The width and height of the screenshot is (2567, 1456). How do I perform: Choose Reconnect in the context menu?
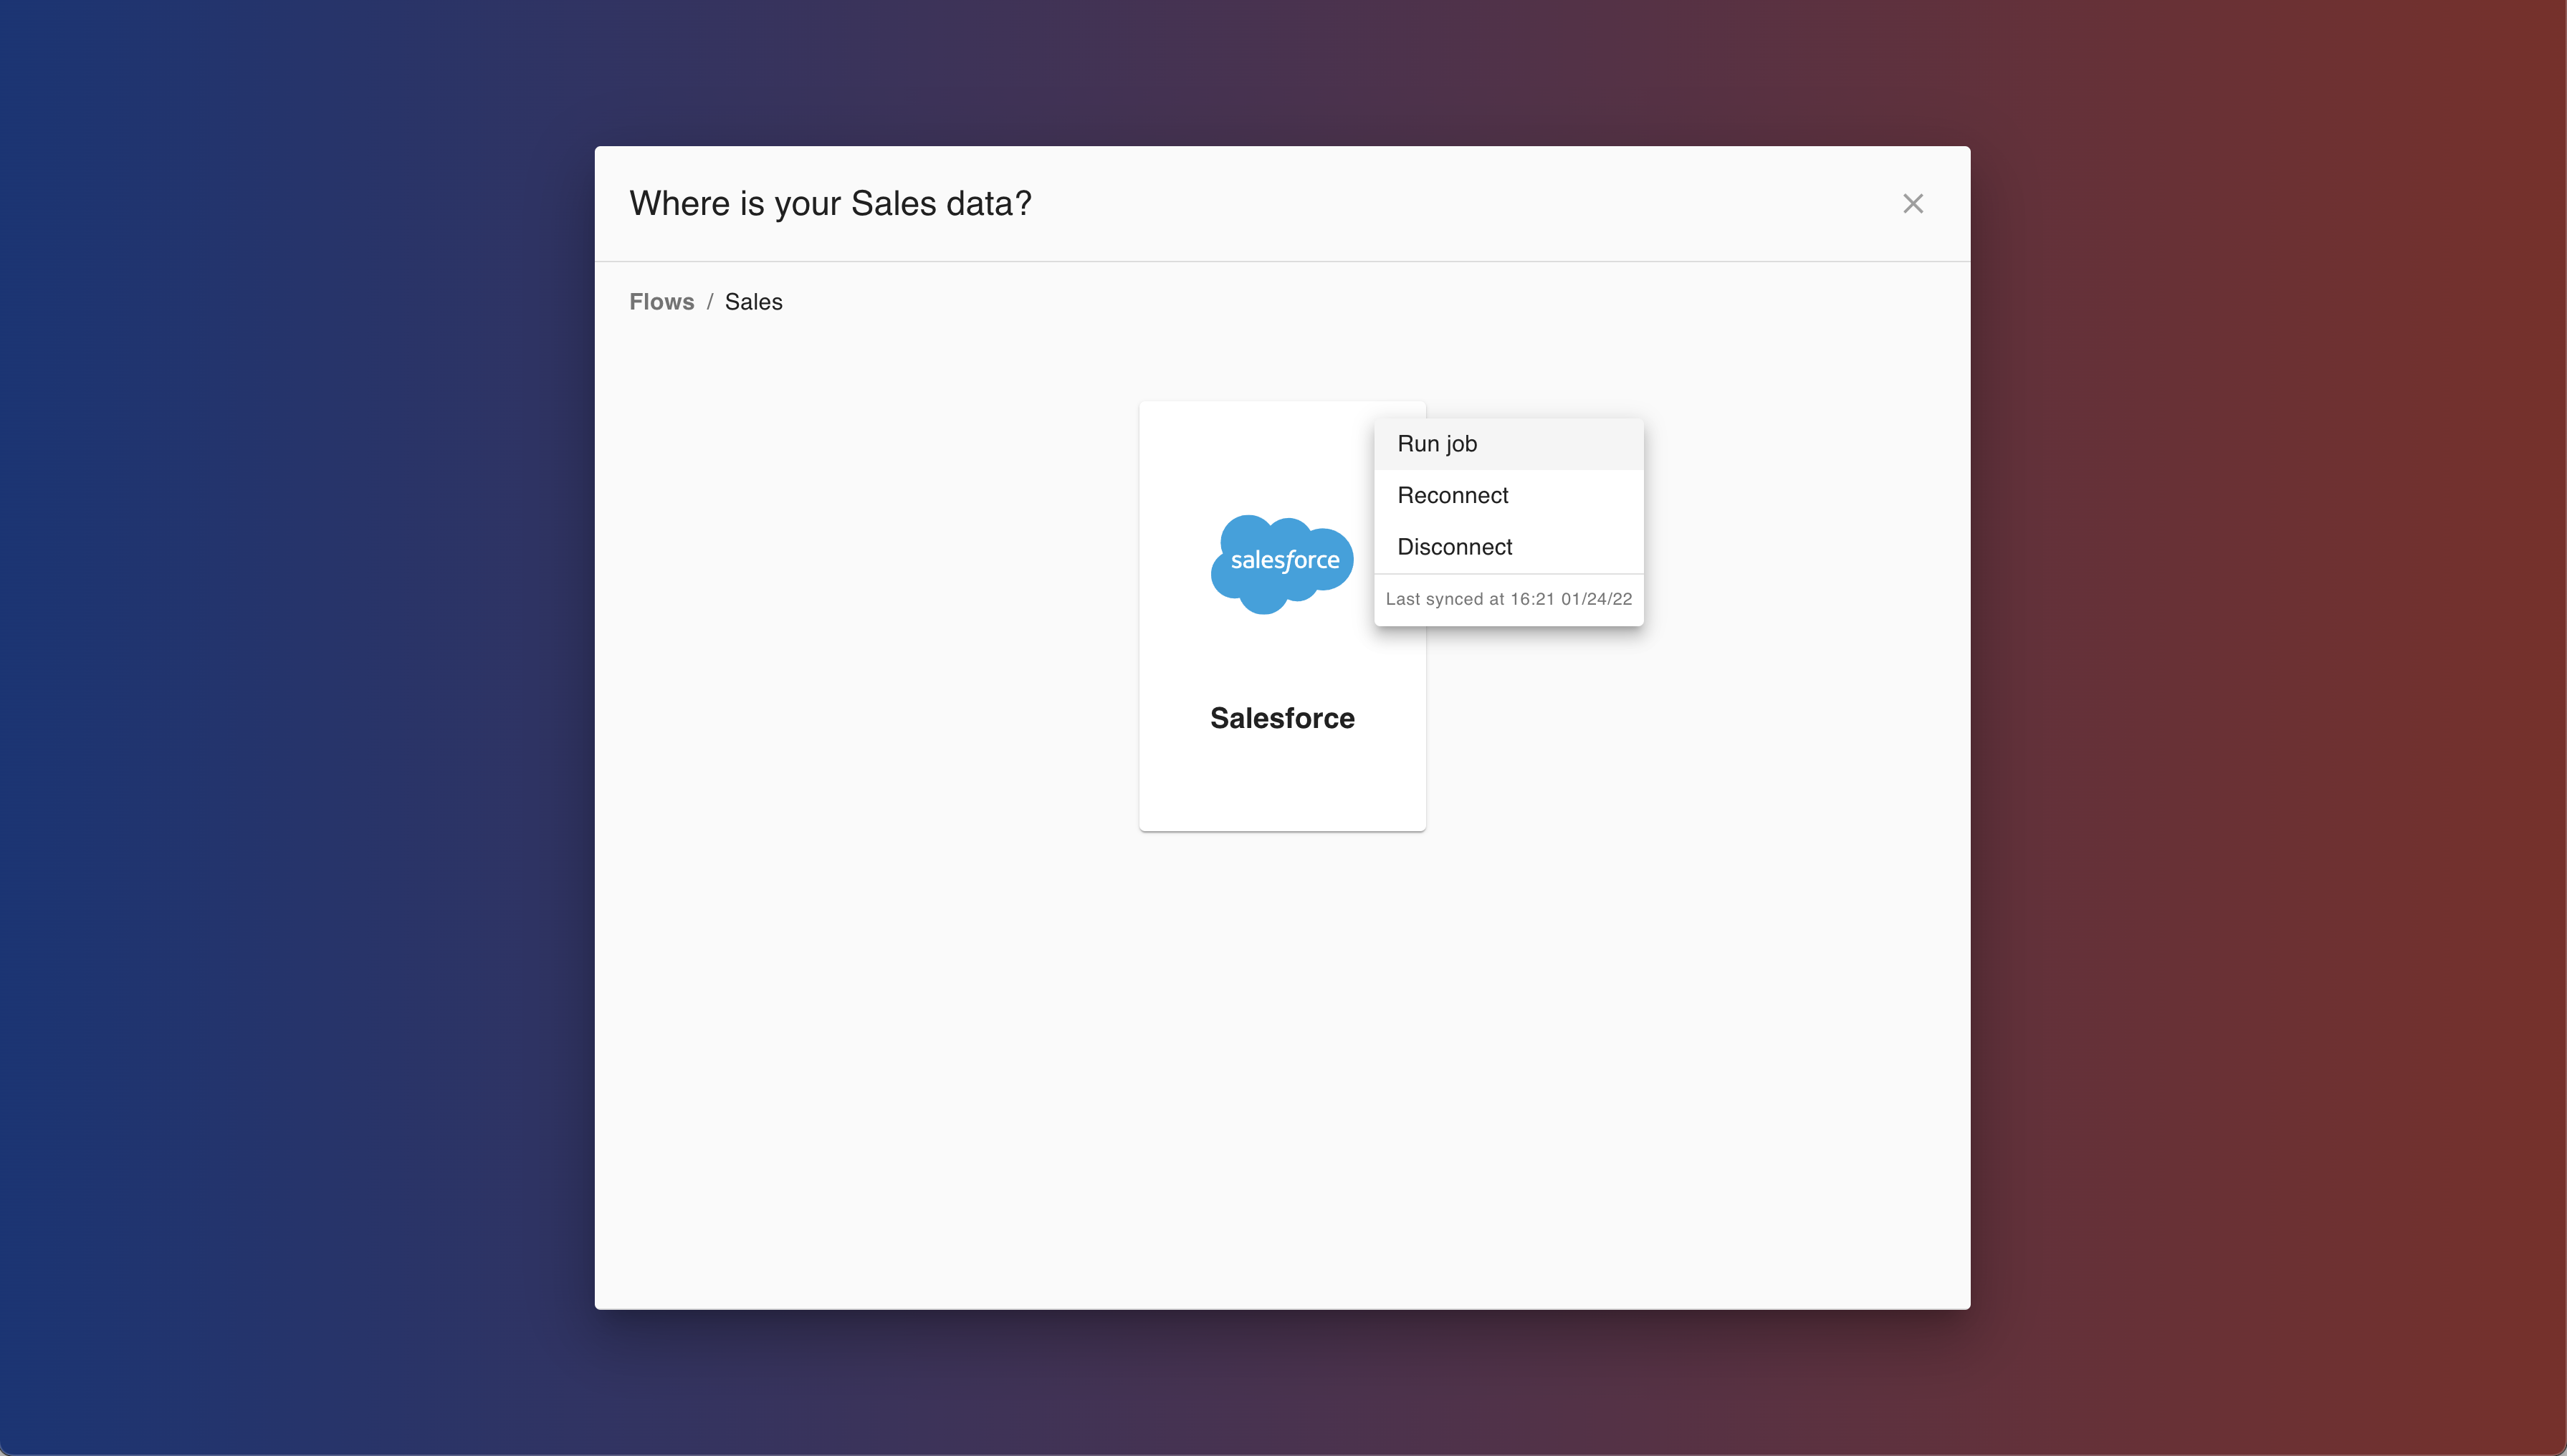click(1508, 496)
